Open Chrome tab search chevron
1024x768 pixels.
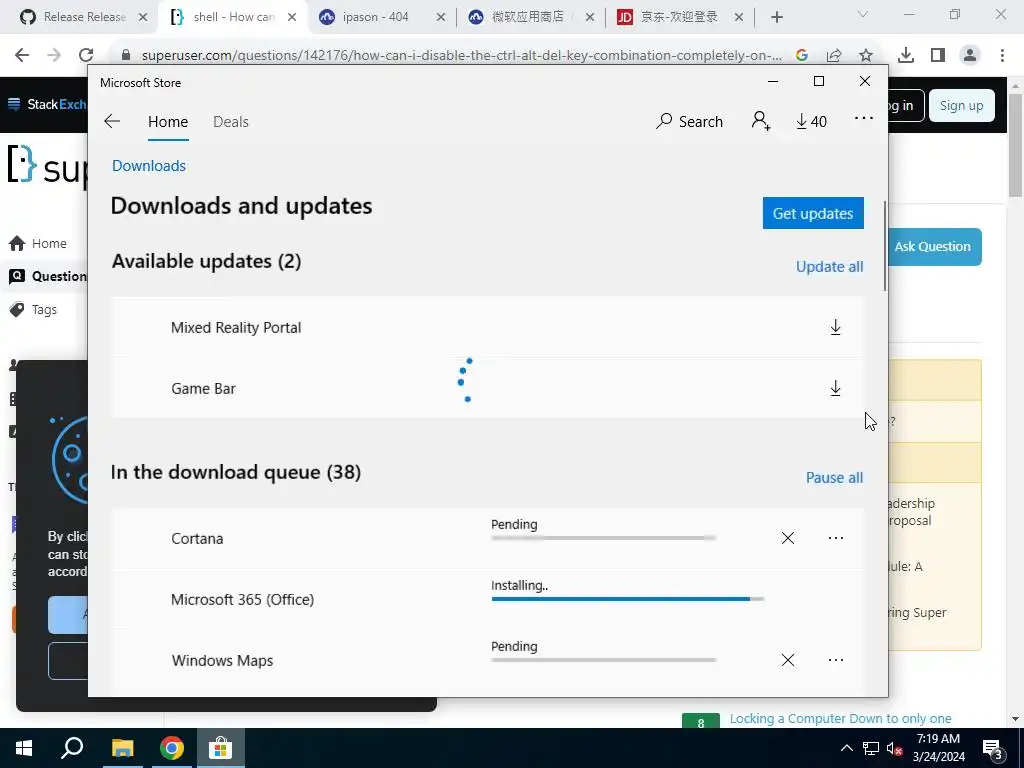[x=863, y=14]
